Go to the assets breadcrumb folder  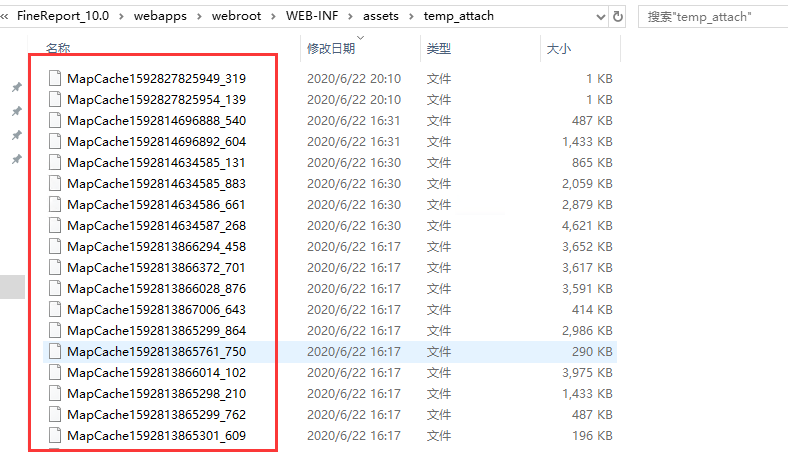click(x=381, y=16)
